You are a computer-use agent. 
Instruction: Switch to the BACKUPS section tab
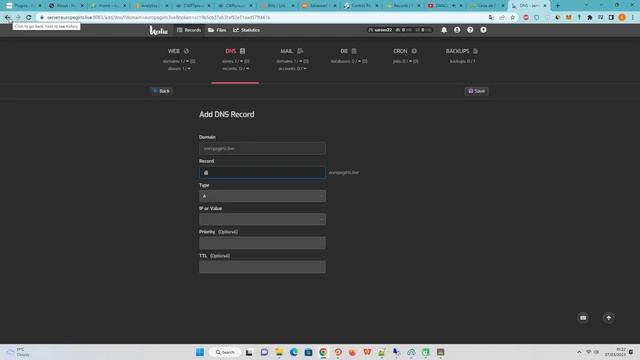tap(462, 56)
